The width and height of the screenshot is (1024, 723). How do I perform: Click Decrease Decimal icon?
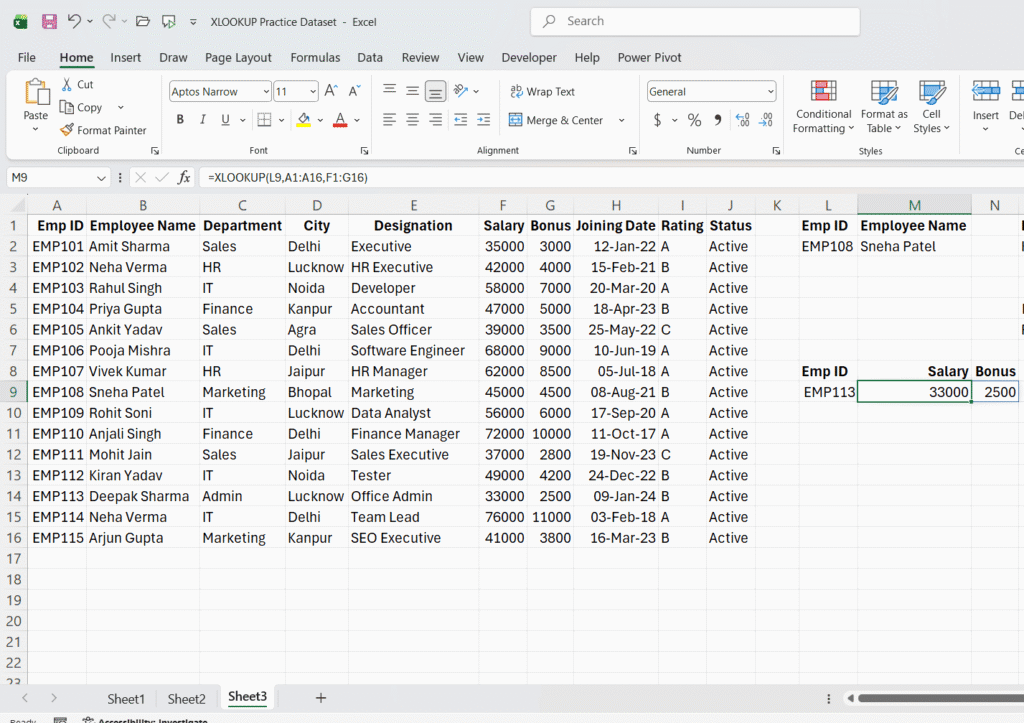click(x=766, y=120)
